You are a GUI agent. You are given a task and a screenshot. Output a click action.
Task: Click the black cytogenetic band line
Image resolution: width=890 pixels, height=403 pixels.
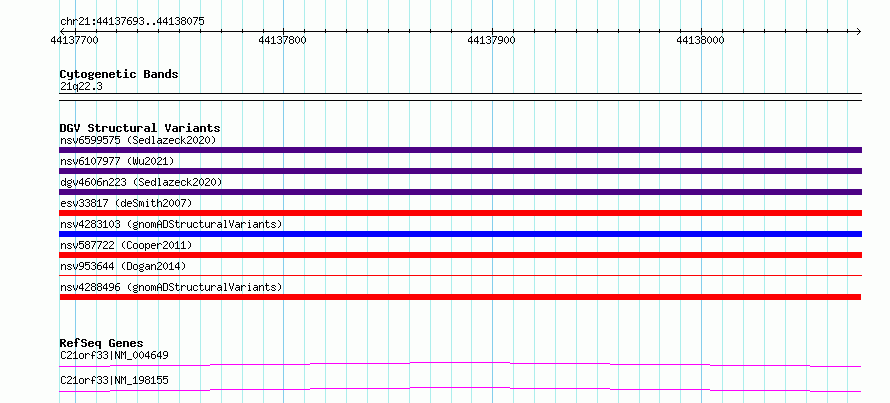pos(460,97)
